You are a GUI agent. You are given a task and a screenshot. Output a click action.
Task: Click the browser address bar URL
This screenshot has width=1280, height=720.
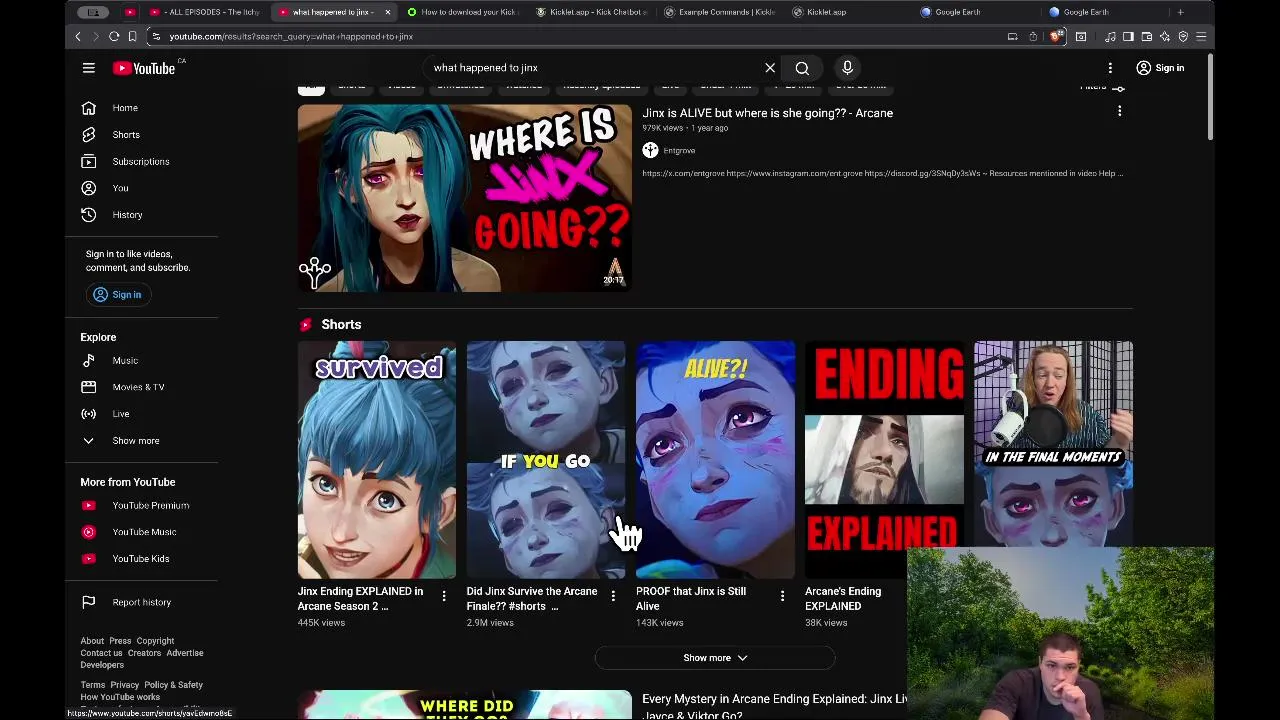tap(290, 36)
